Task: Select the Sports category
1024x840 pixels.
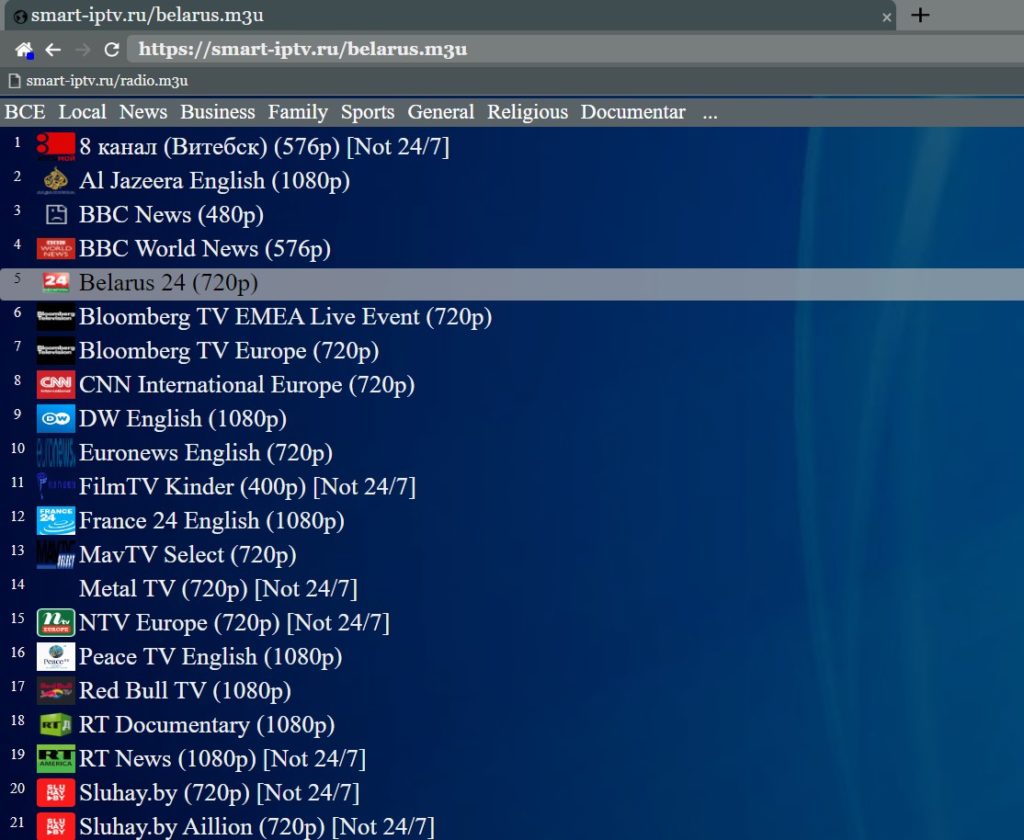Action: [x=367, y=112]
